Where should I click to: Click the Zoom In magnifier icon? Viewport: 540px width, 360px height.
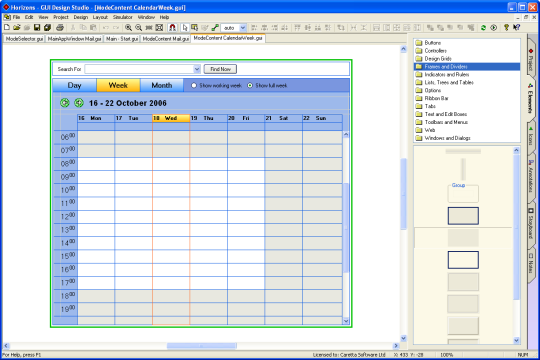(x=128, y=28)
